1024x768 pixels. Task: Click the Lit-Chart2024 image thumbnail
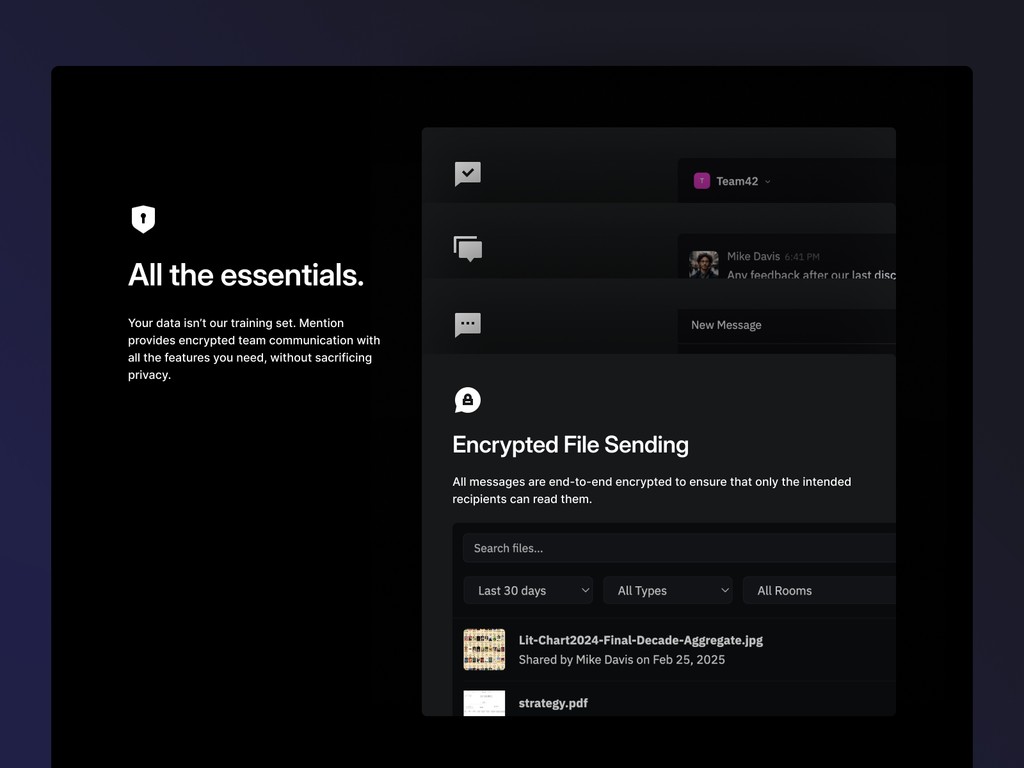click(x=484, y=648)
